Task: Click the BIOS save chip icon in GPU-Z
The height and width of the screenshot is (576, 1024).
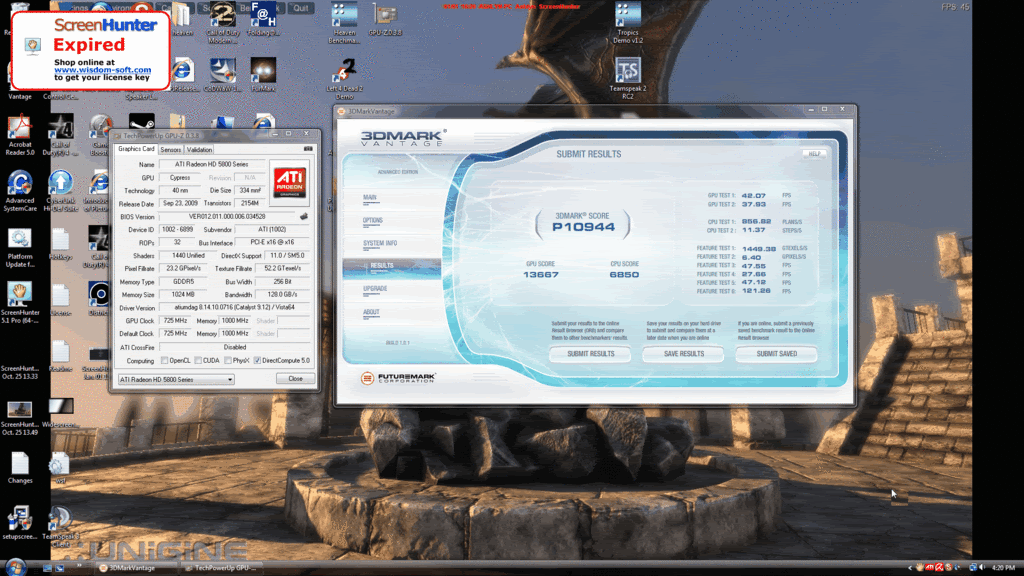Action: pyautogui.click(x=304, y=216)
